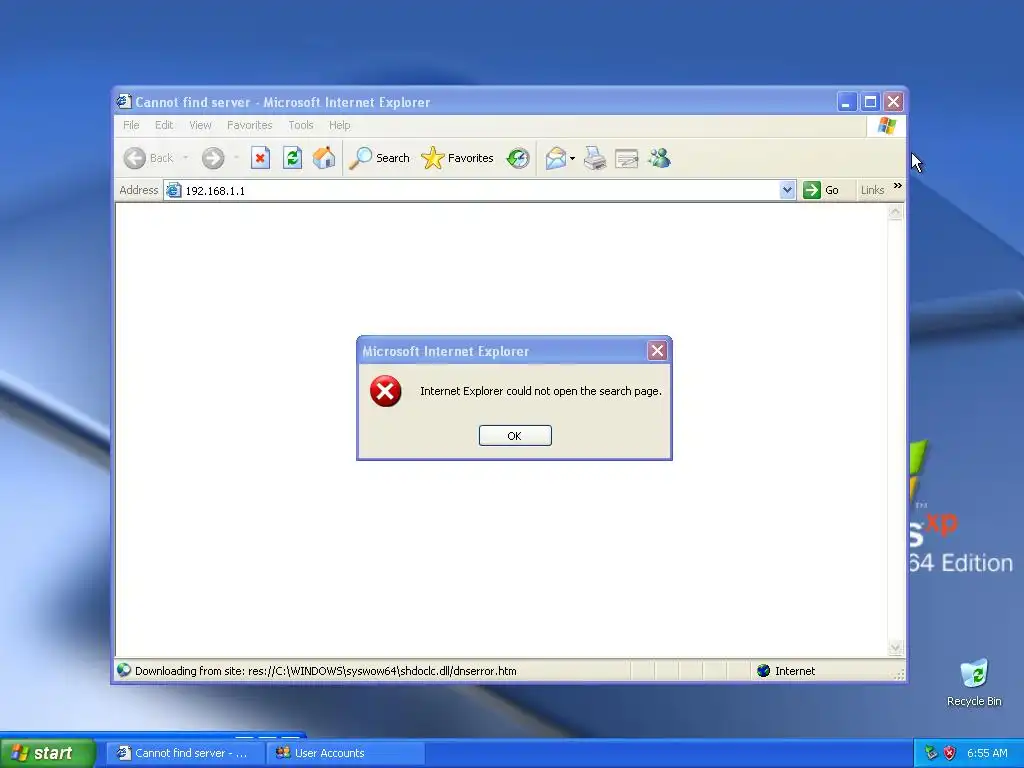This screenshot has height=768, width=1024.
Task: Go to the Home page icon
Action: pyautogui.click(x=324, y=158)
